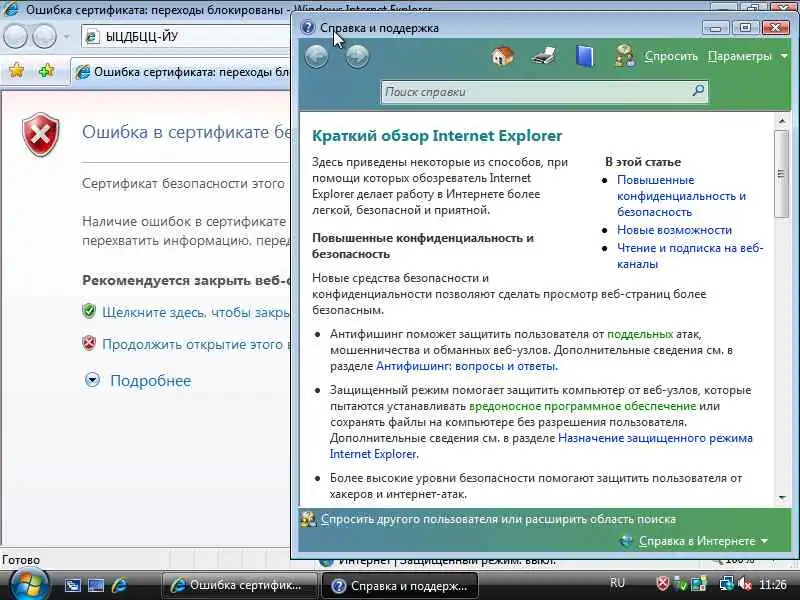Click Готово status bar text
Viewport: 800px width, 600px height.
[21, 560]
